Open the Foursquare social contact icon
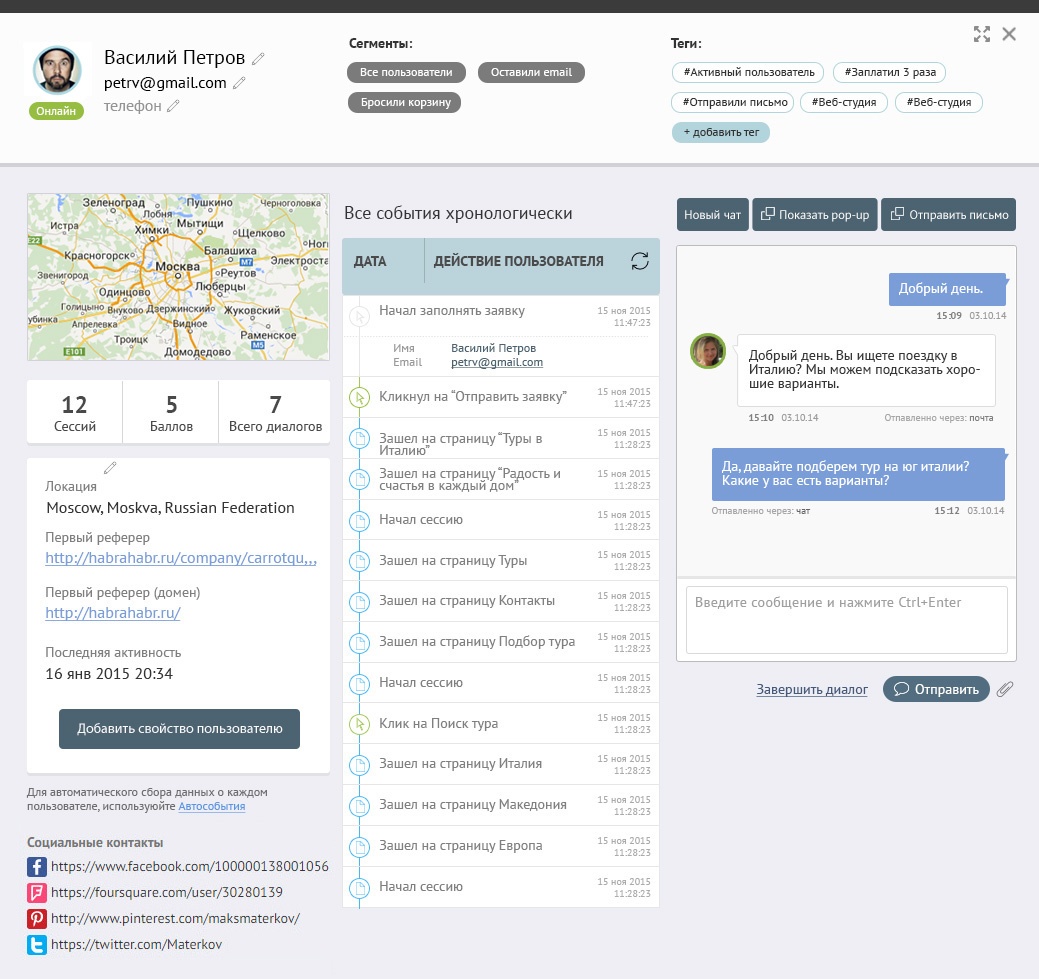1039x979 pixels. click(36, 892)
